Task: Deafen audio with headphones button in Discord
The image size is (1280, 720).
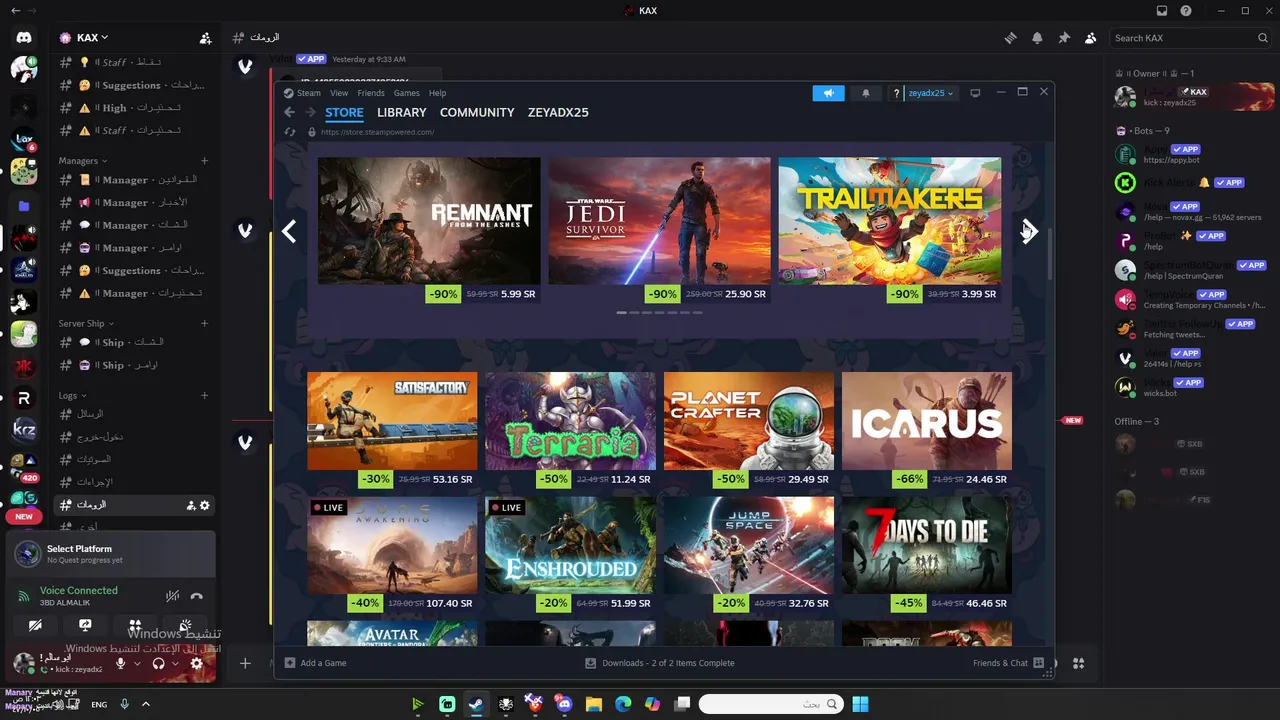Action: [x=158, y=663]
